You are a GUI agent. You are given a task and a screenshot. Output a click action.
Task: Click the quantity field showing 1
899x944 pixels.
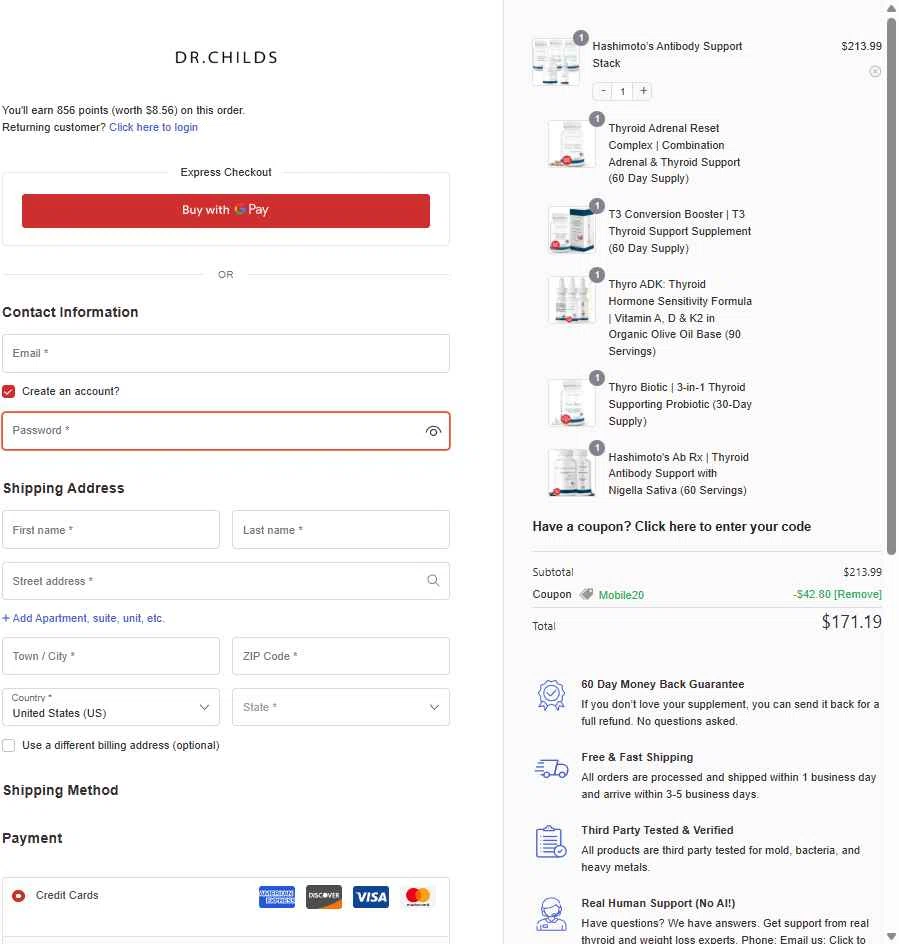[623, 92]
